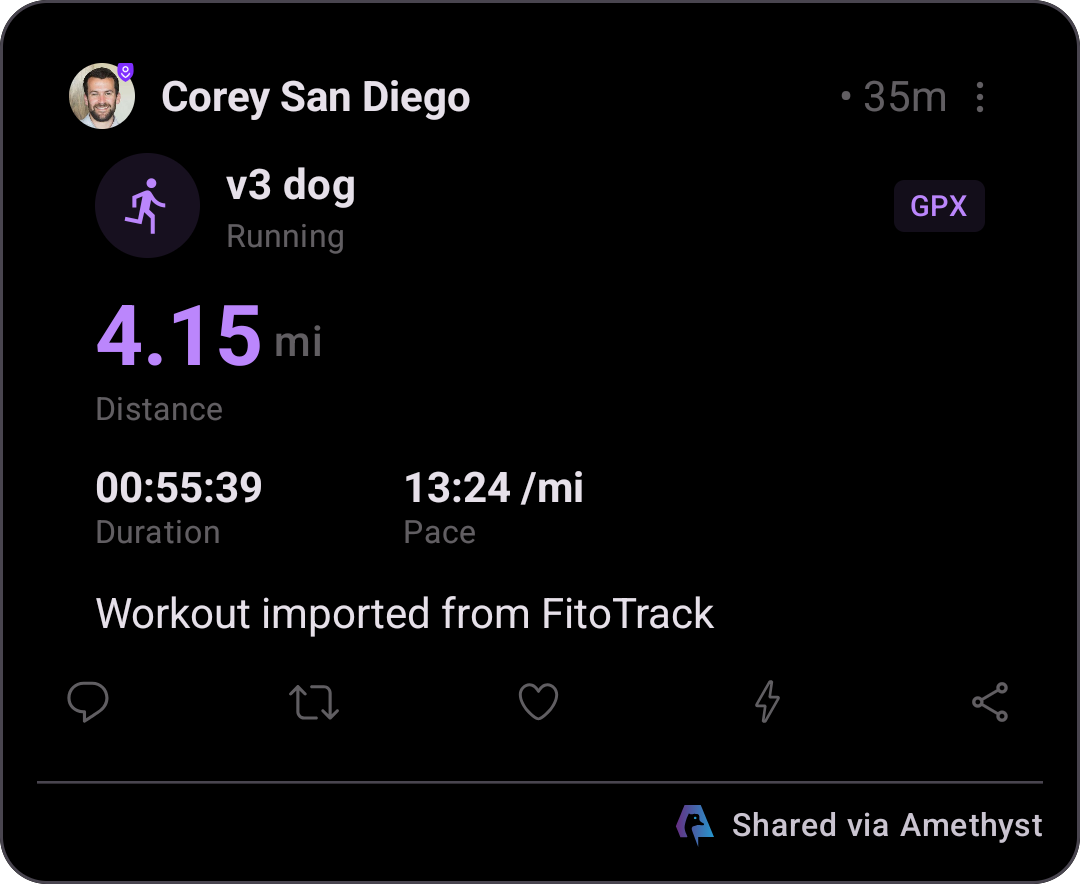Click the Workout imported from FitoTrack text
The image size is (1080, 884).
coord(405,613)
